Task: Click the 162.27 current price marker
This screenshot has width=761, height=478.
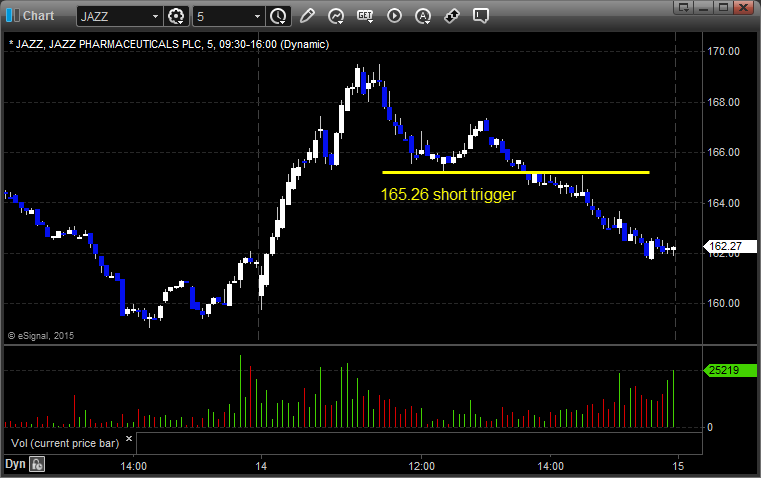Action: [730, 247]
